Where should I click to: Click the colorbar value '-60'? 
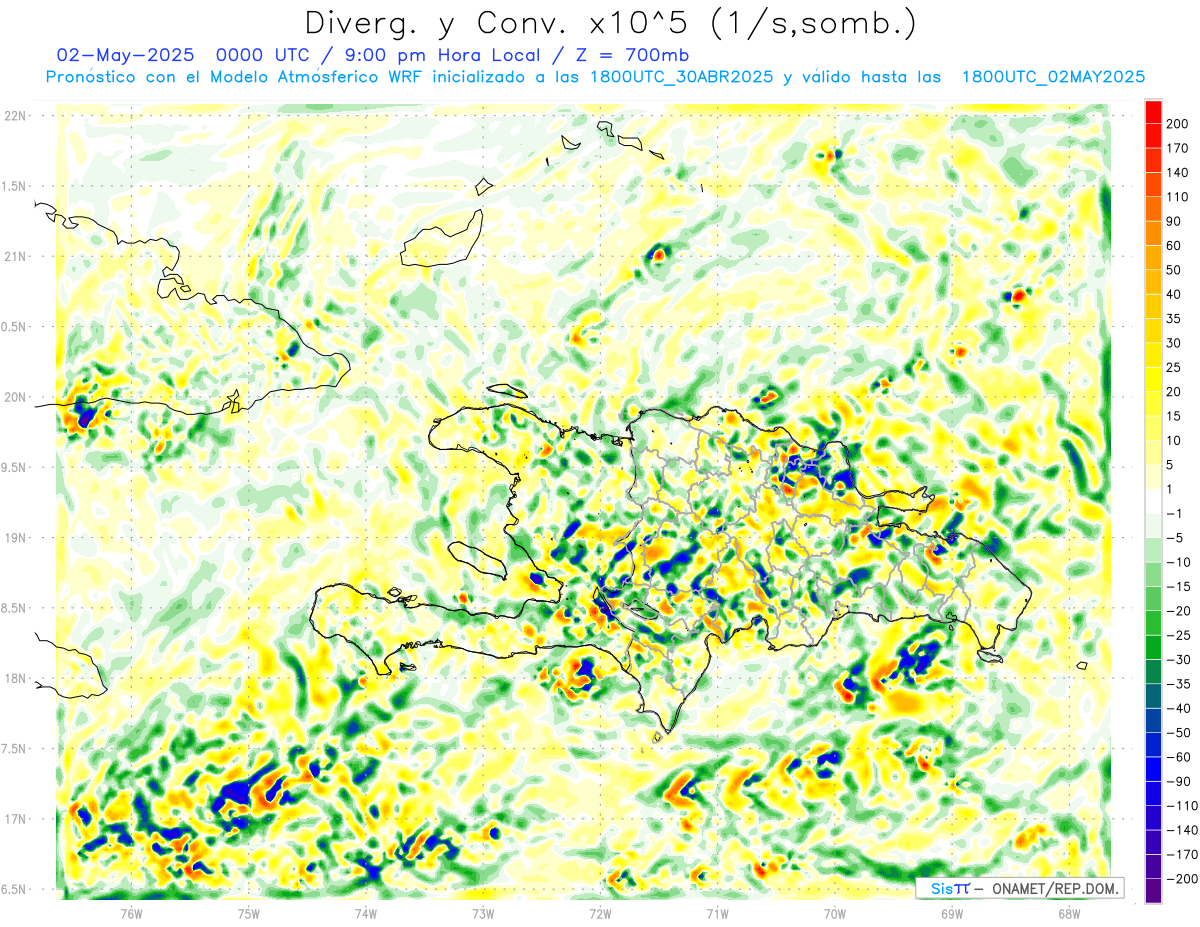coord(1177,756)
